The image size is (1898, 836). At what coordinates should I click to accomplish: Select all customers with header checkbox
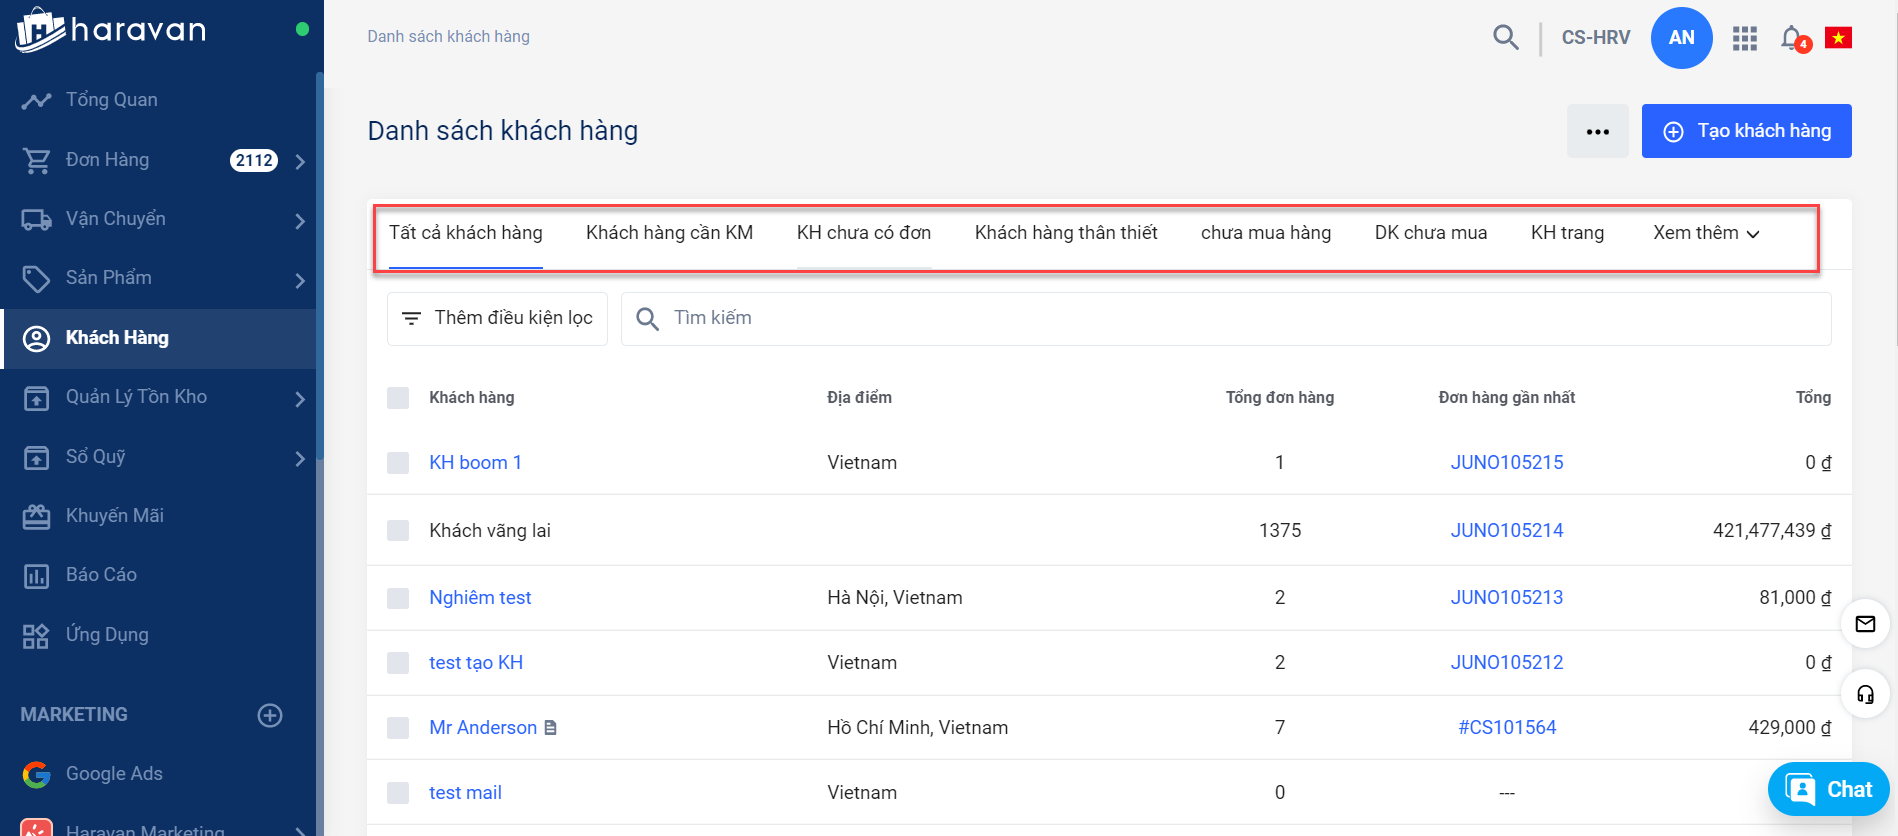click(x=398, y=398)
